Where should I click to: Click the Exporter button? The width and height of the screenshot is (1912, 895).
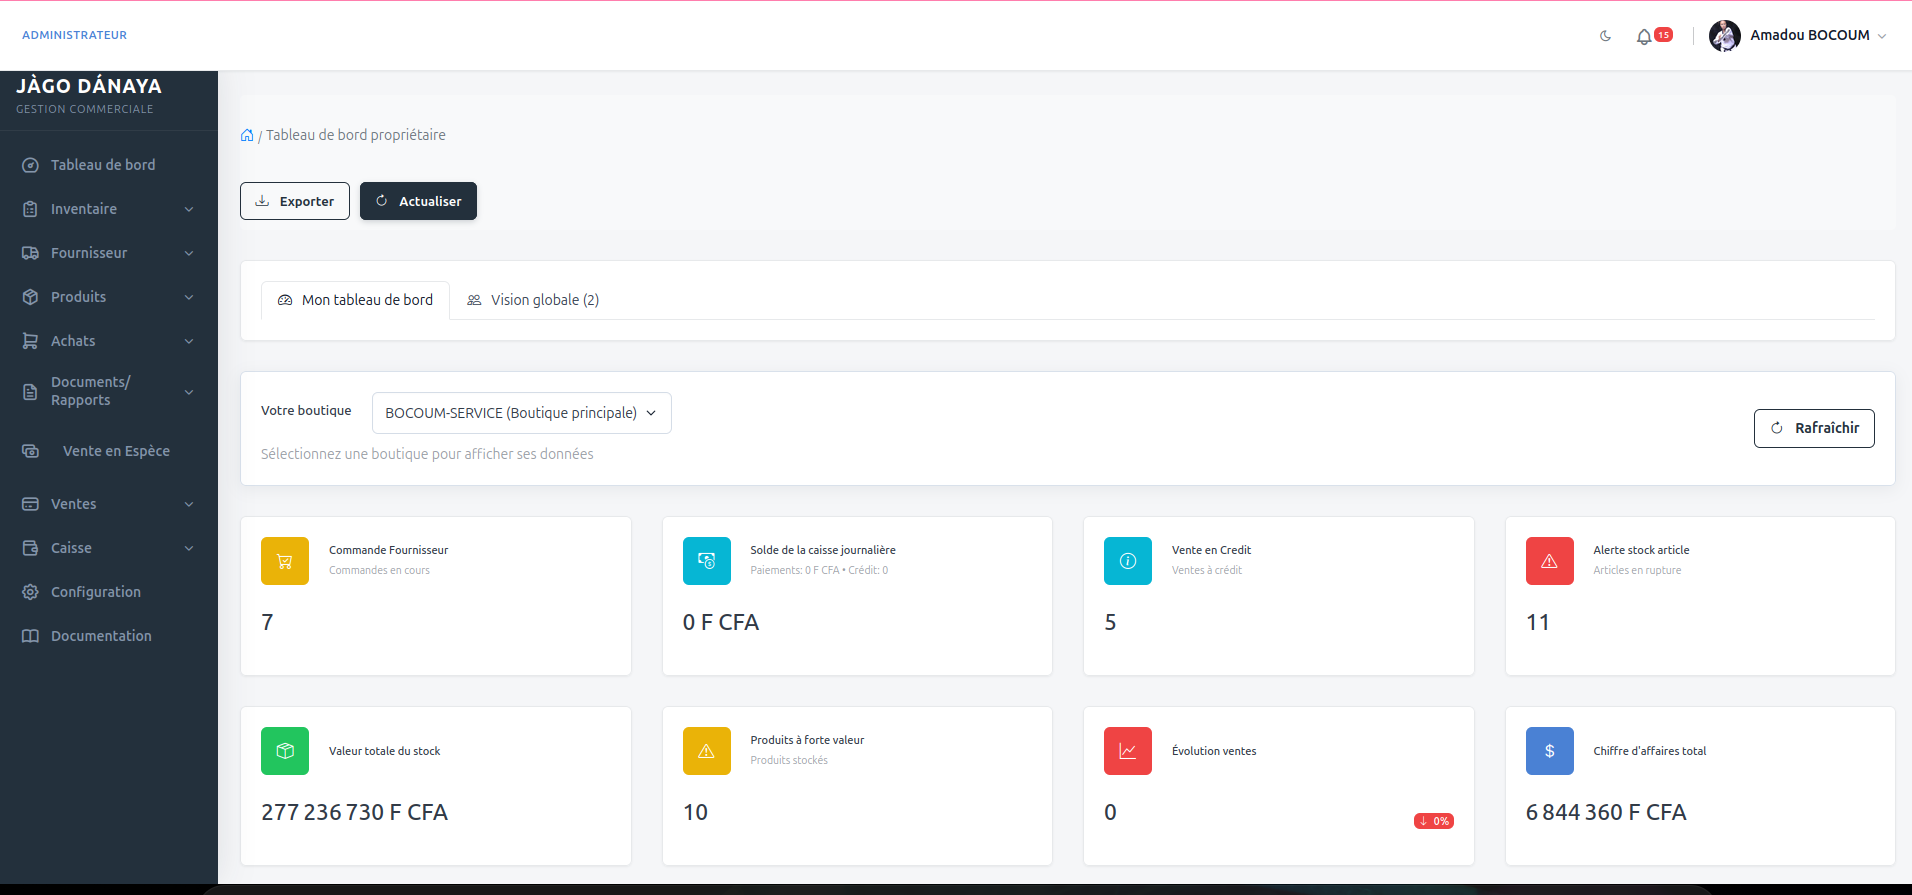[295, 201]
